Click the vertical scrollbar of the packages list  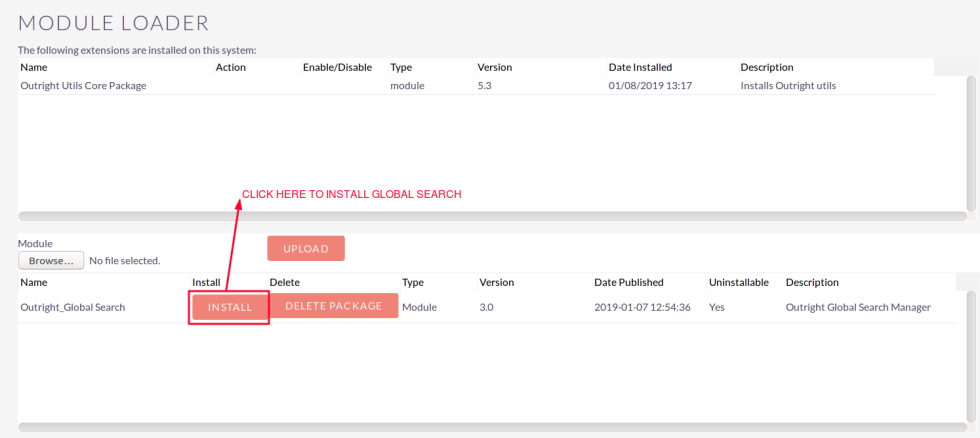[971, 356]
